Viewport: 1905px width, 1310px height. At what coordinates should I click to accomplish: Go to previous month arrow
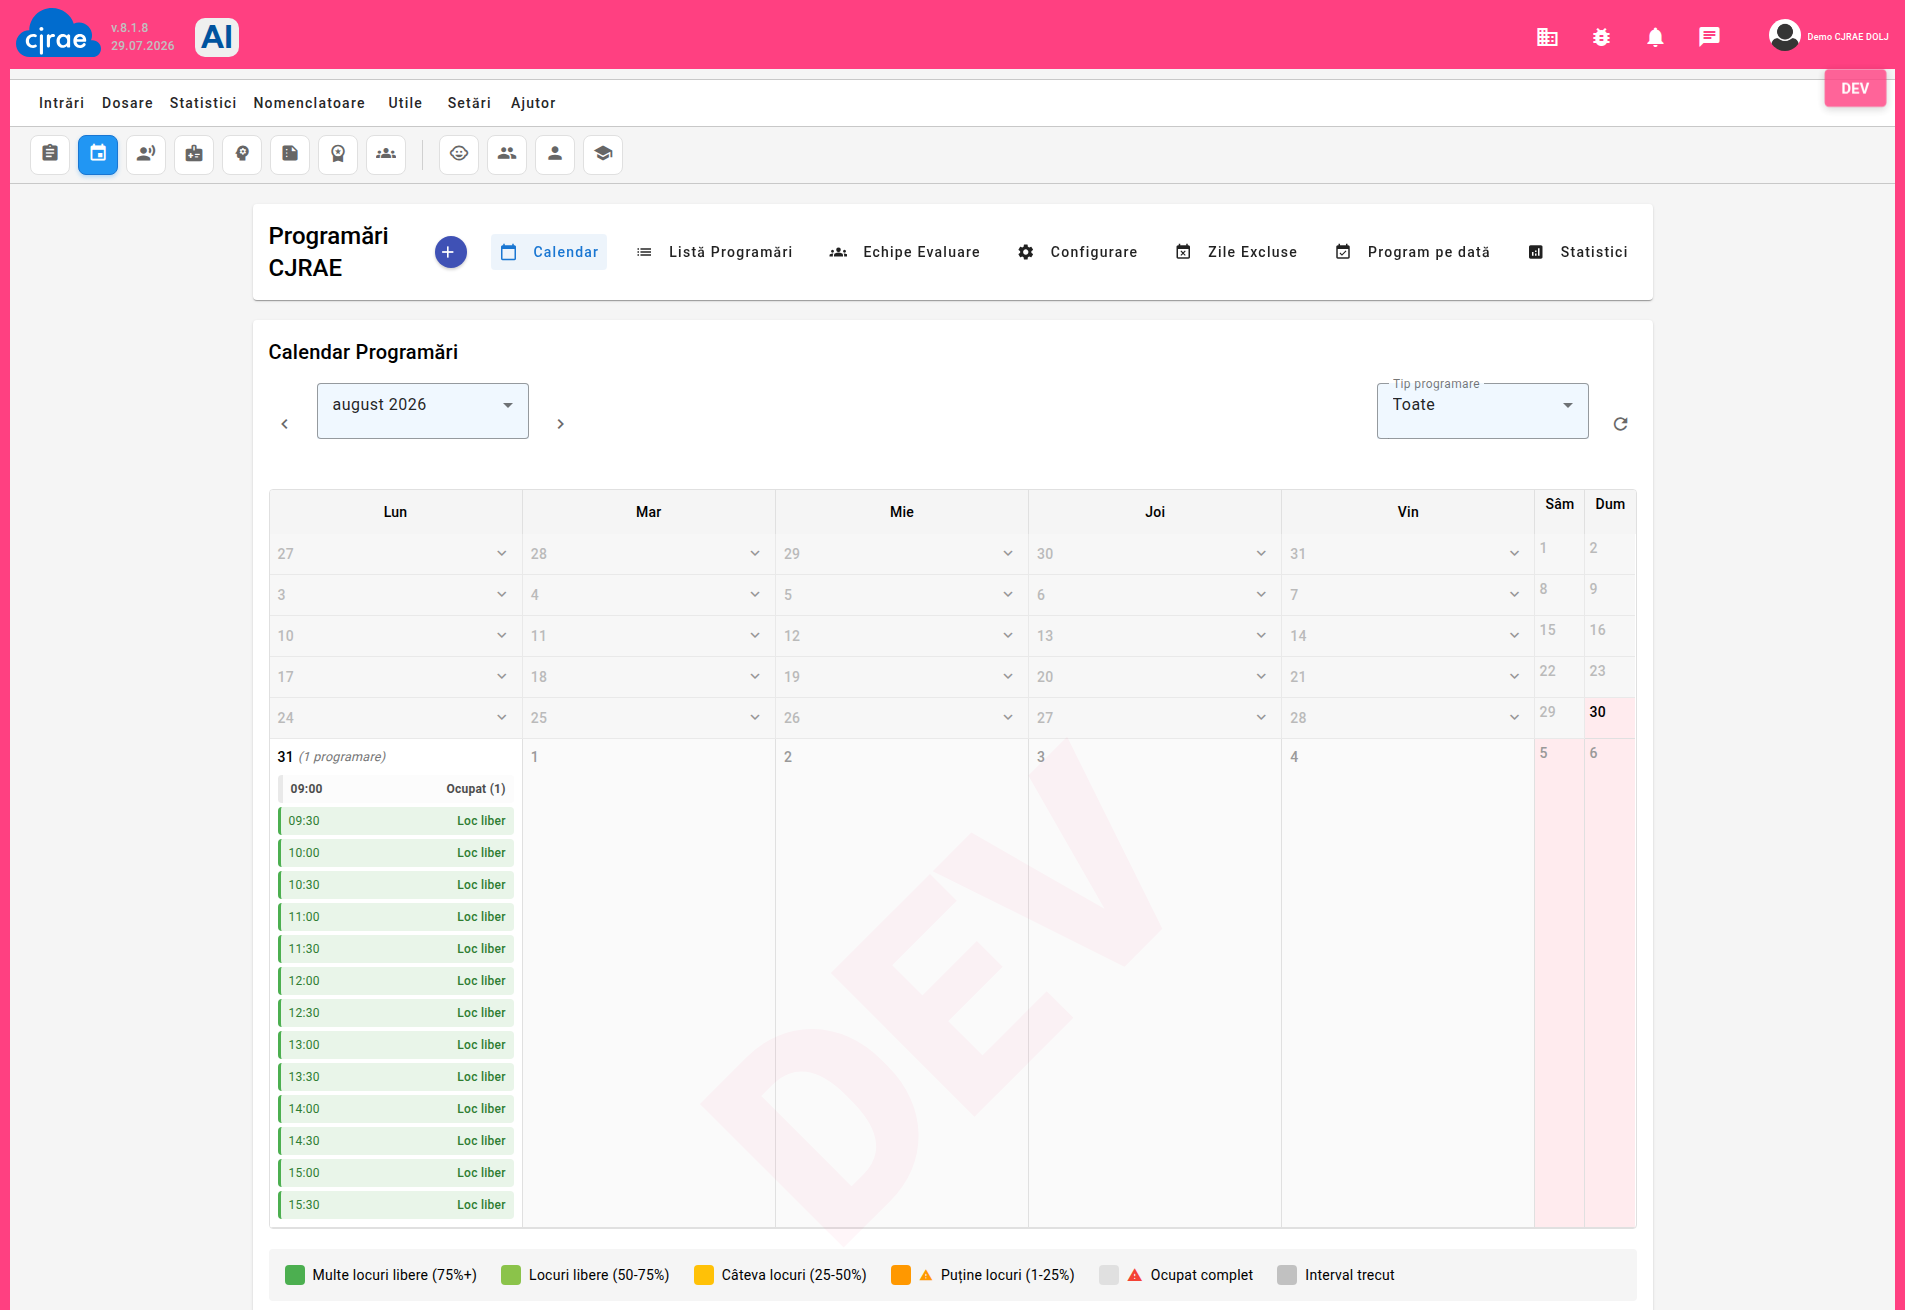click(285, 424)
